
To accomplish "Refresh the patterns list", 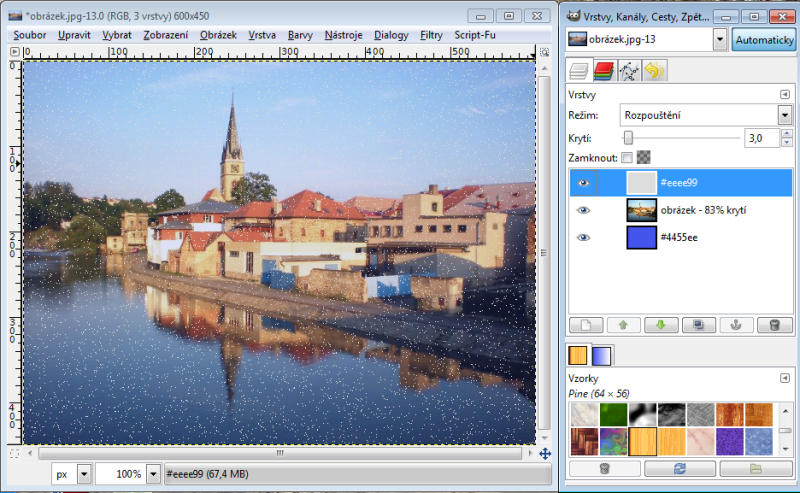I will pyautogui.click(x=680, y=468).
